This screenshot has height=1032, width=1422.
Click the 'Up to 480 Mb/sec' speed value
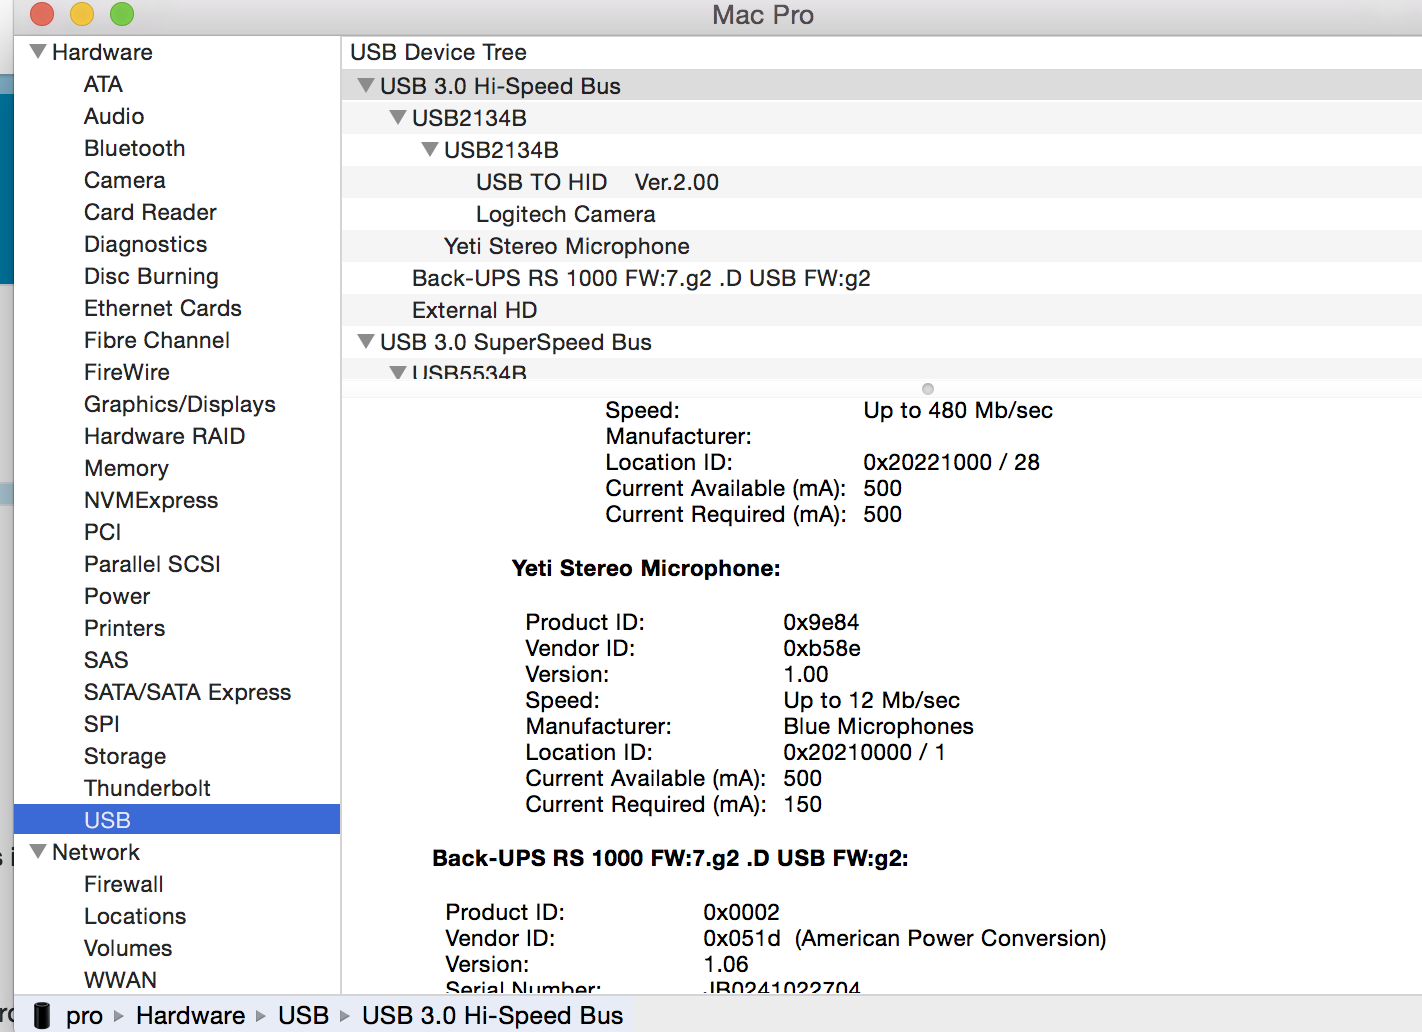click(x=958, y=410)
